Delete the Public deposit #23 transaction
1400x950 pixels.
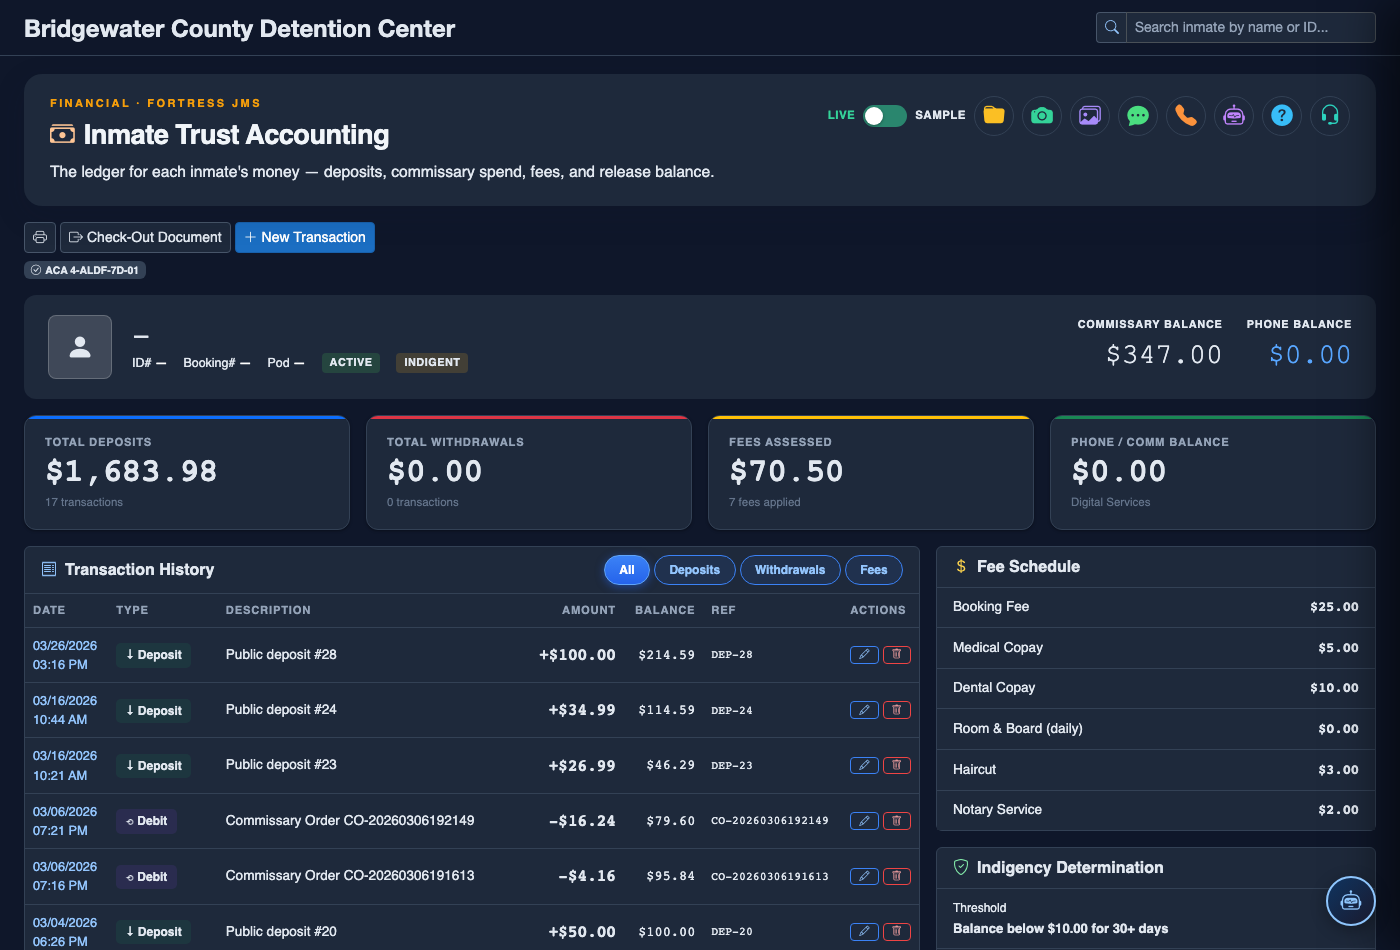click(897, 765)
